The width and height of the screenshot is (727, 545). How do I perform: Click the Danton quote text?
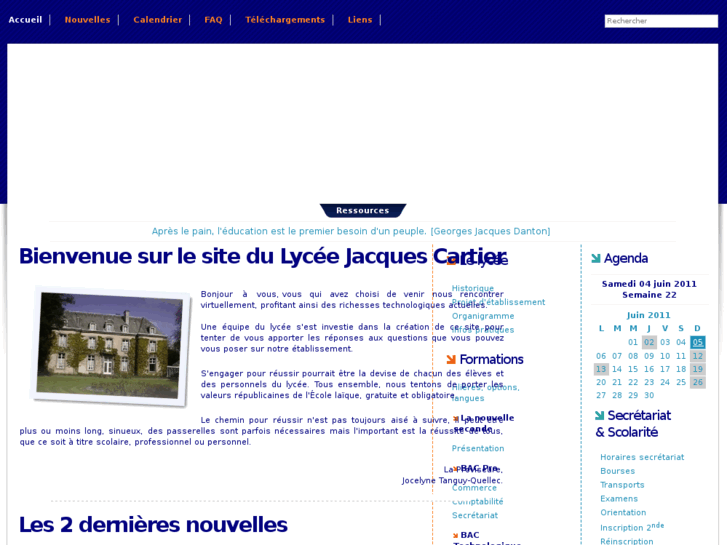pyautogui.click(x=351, y=231)
